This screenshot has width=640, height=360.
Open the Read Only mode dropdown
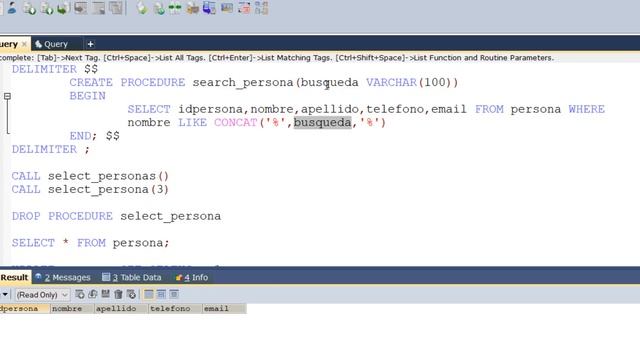click(x=42, y=294)
